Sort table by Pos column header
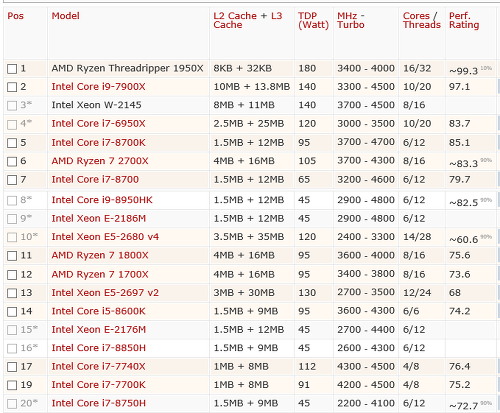This screenshot has height=413, width=500. (x=15, y=16)
